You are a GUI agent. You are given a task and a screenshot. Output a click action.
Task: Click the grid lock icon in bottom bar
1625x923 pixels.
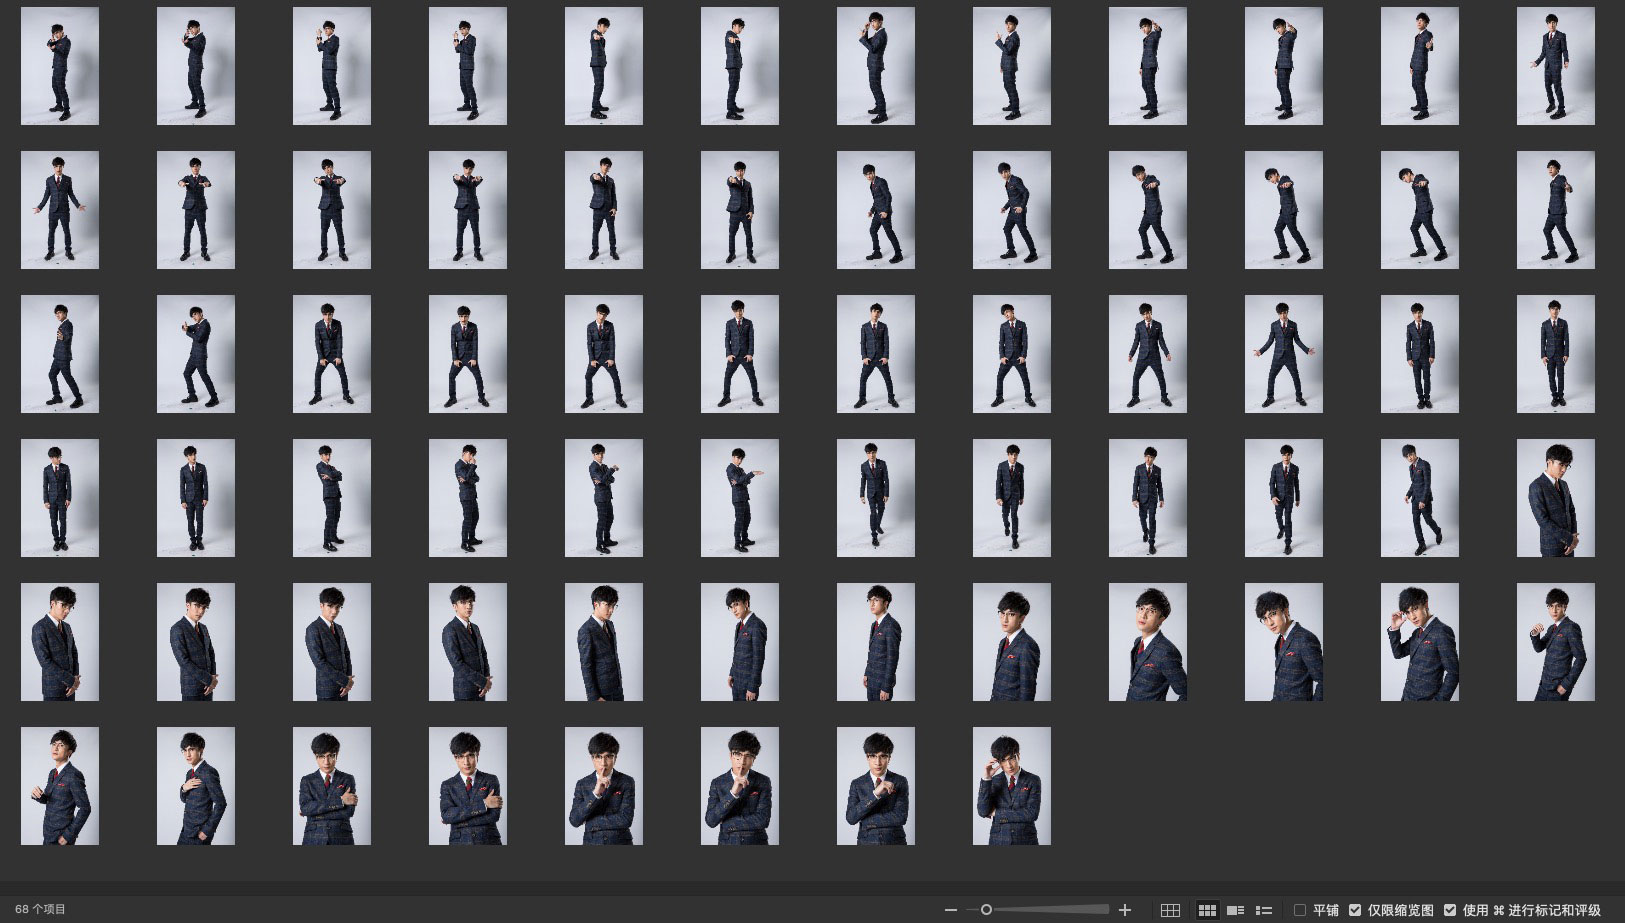(1170, 910)
